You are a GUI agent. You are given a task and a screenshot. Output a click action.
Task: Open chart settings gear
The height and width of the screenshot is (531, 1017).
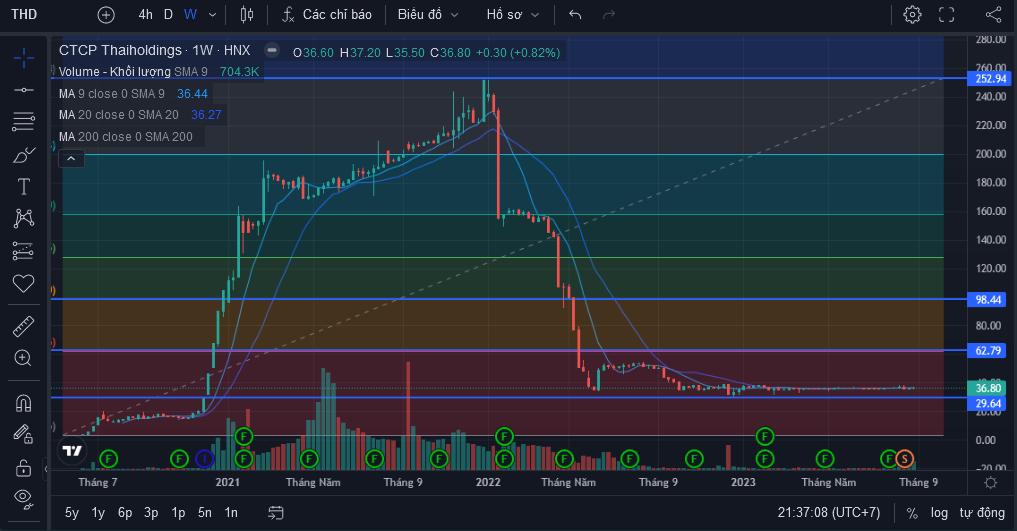coord(913,15)
